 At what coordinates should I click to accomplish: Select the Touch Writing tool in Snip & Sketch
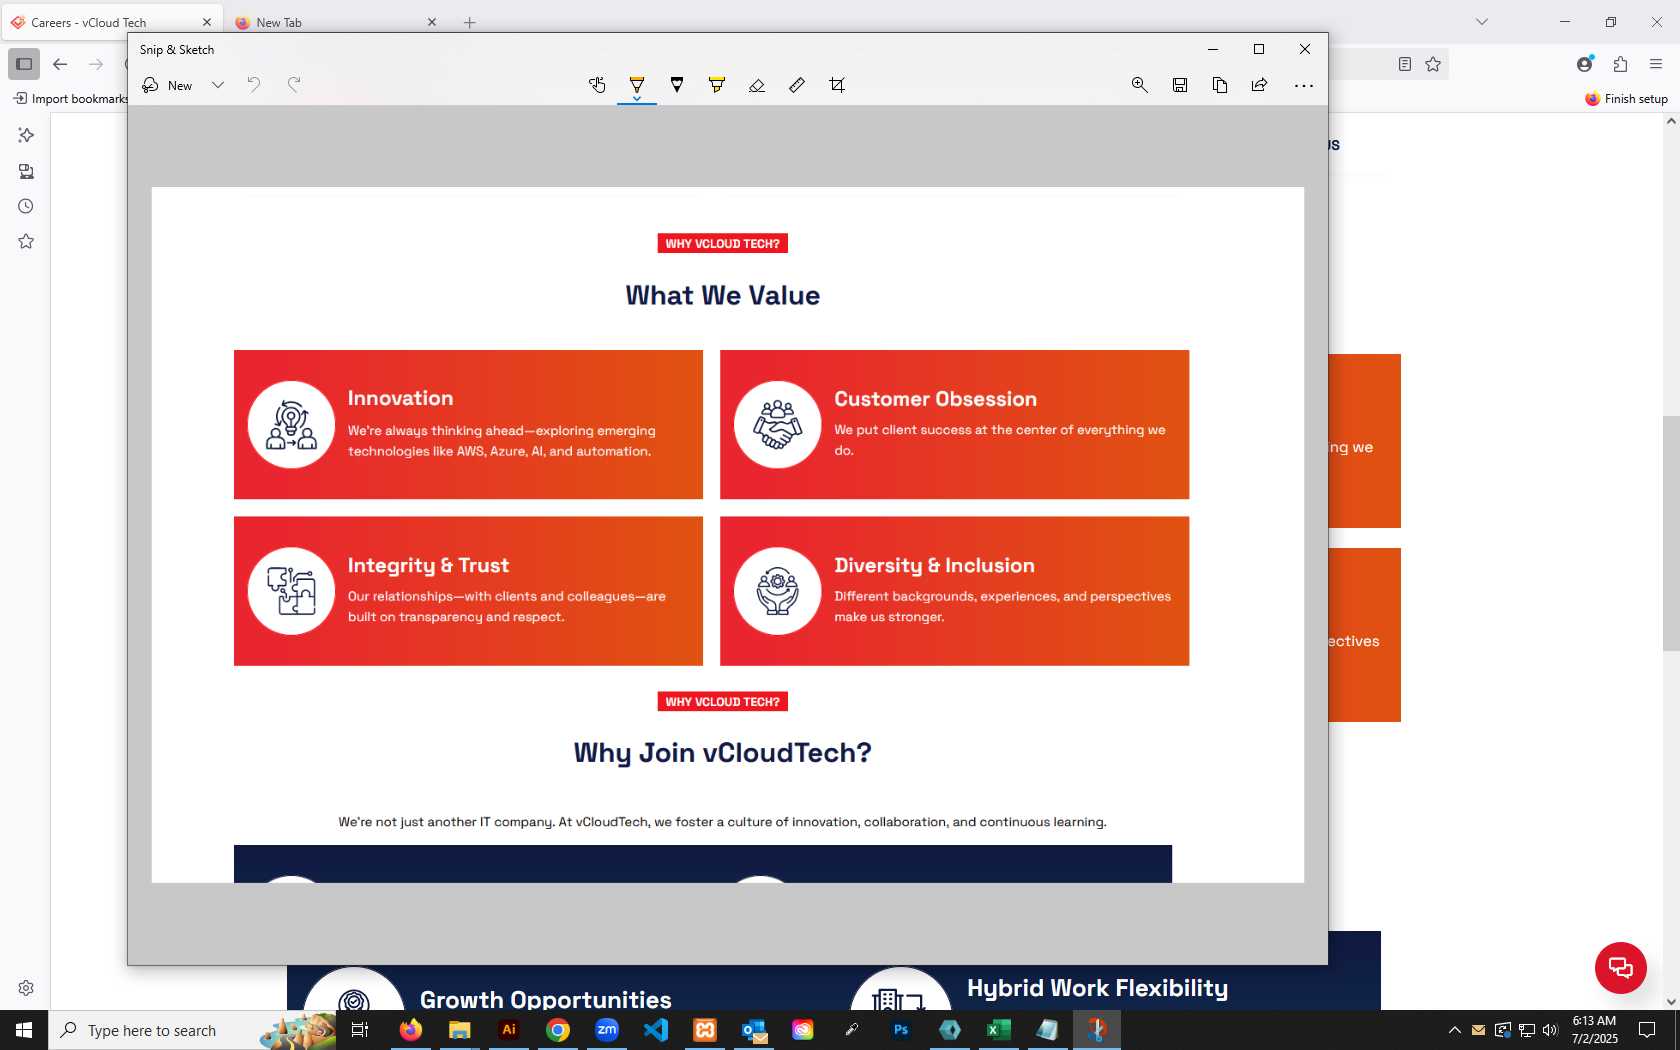coord(597,85)
